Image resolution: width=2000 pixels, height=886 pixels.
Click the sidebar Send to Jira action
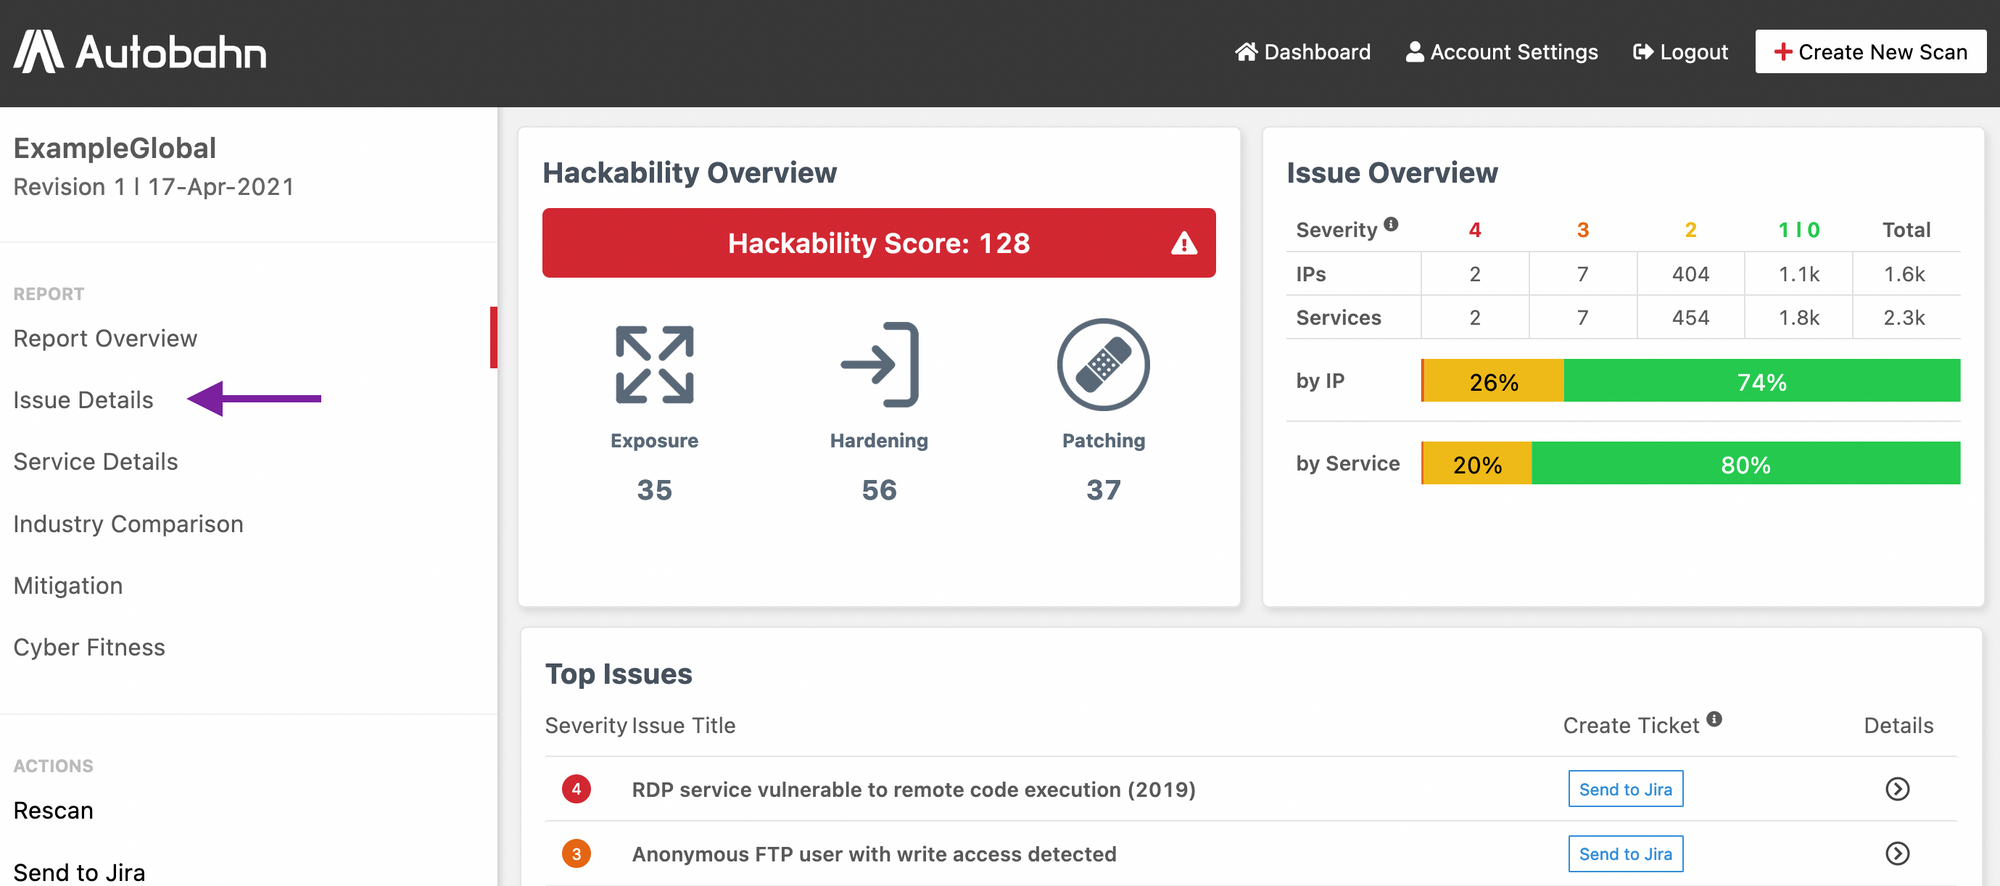(x=79, y=872)
